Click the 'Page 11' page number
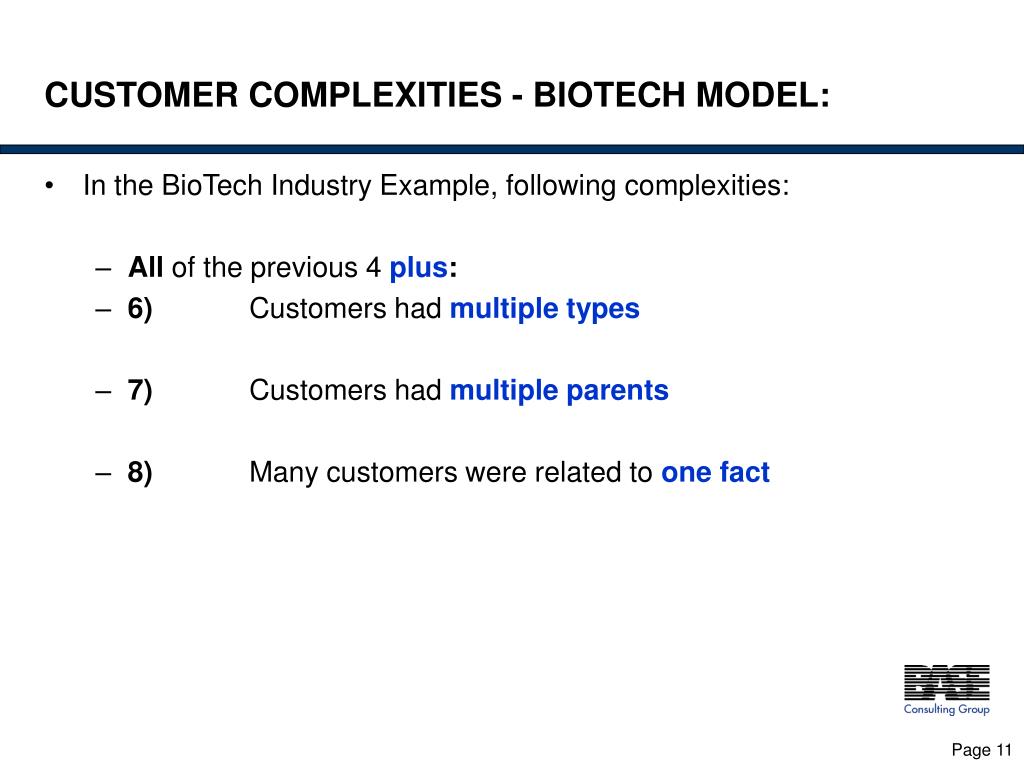Viewport: 1024px width, 768px height. point(982,750)
